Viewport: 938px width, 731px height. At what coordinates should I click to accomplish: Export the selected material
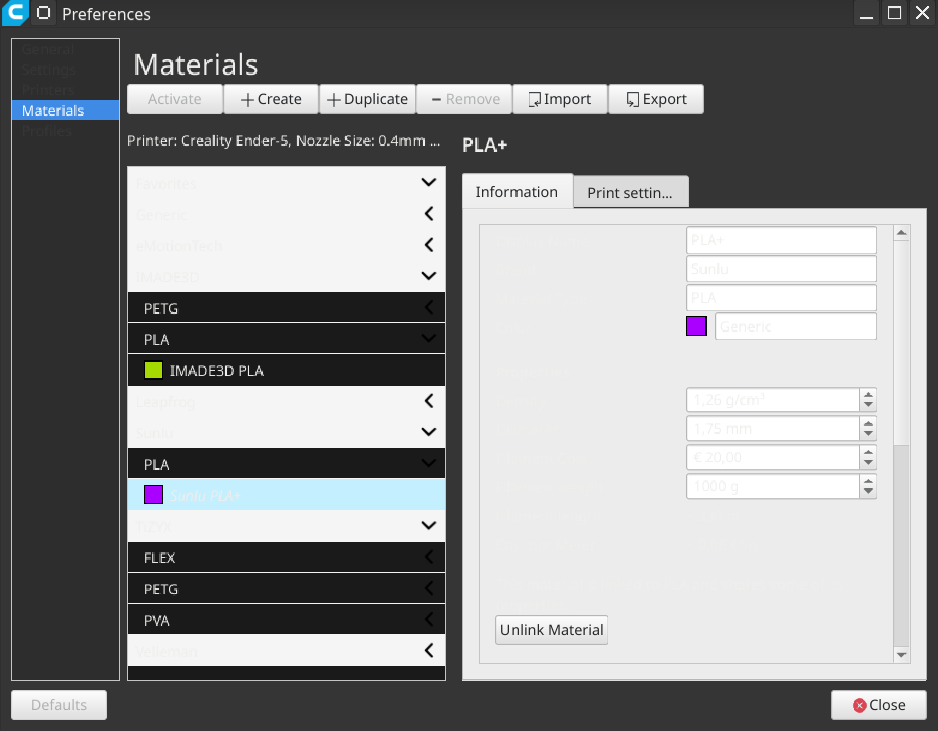[656, 99]
